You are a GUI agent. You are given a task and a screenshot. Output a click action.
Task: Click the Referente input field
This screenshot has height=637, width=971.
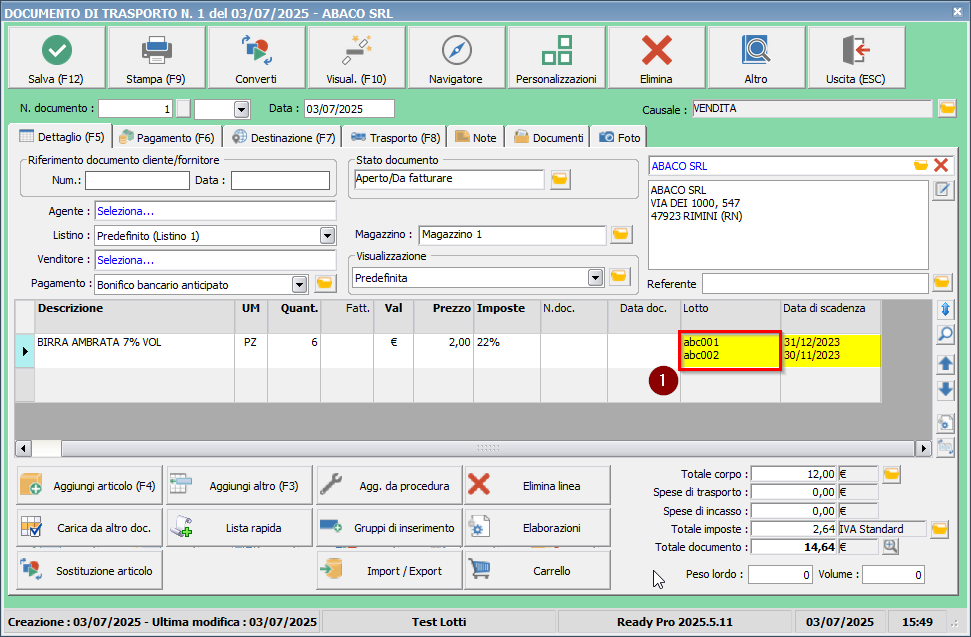click(x=815, y=284)
